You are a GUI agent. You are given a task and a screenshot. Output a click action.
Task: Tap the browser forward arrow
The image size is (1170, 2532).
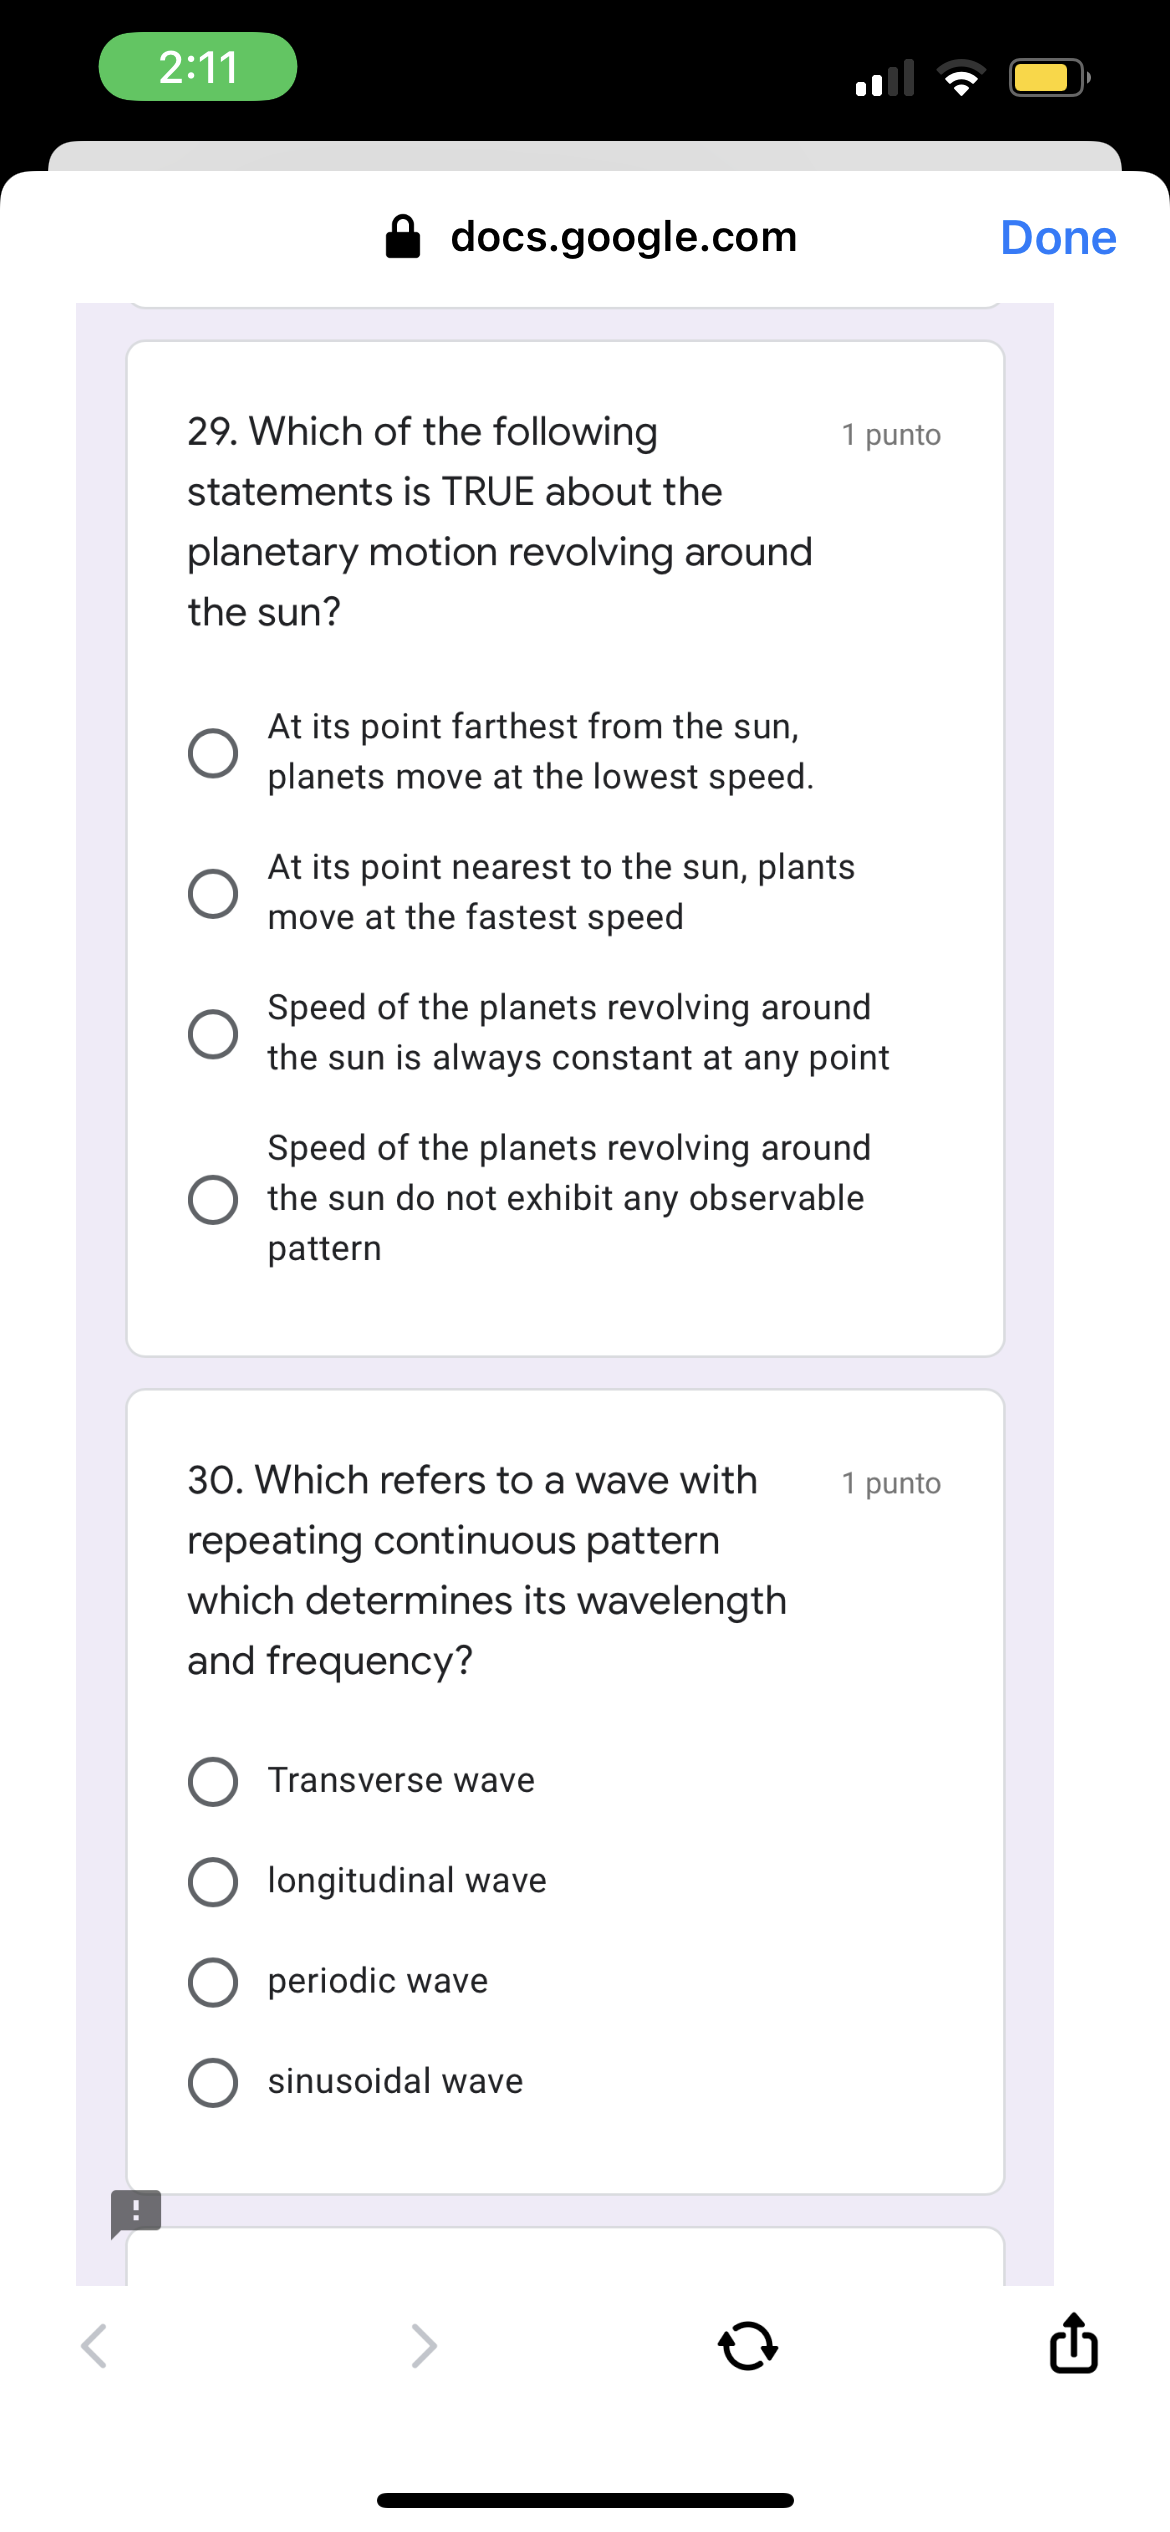click(424, 2346)
